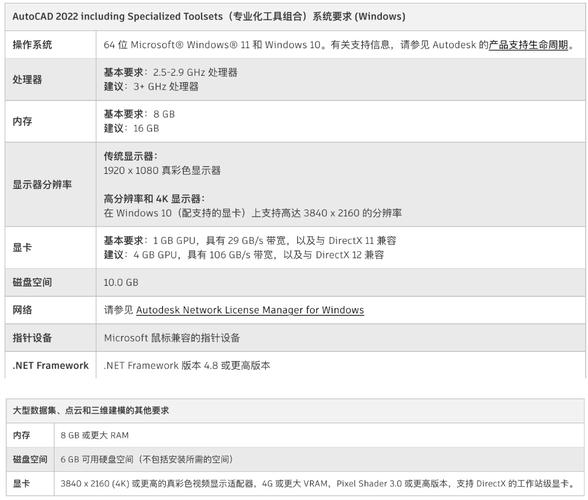This screenshot has width=588, height=500.
Task: Select the 操作系统 row label
Action: [x=32, y=45]
